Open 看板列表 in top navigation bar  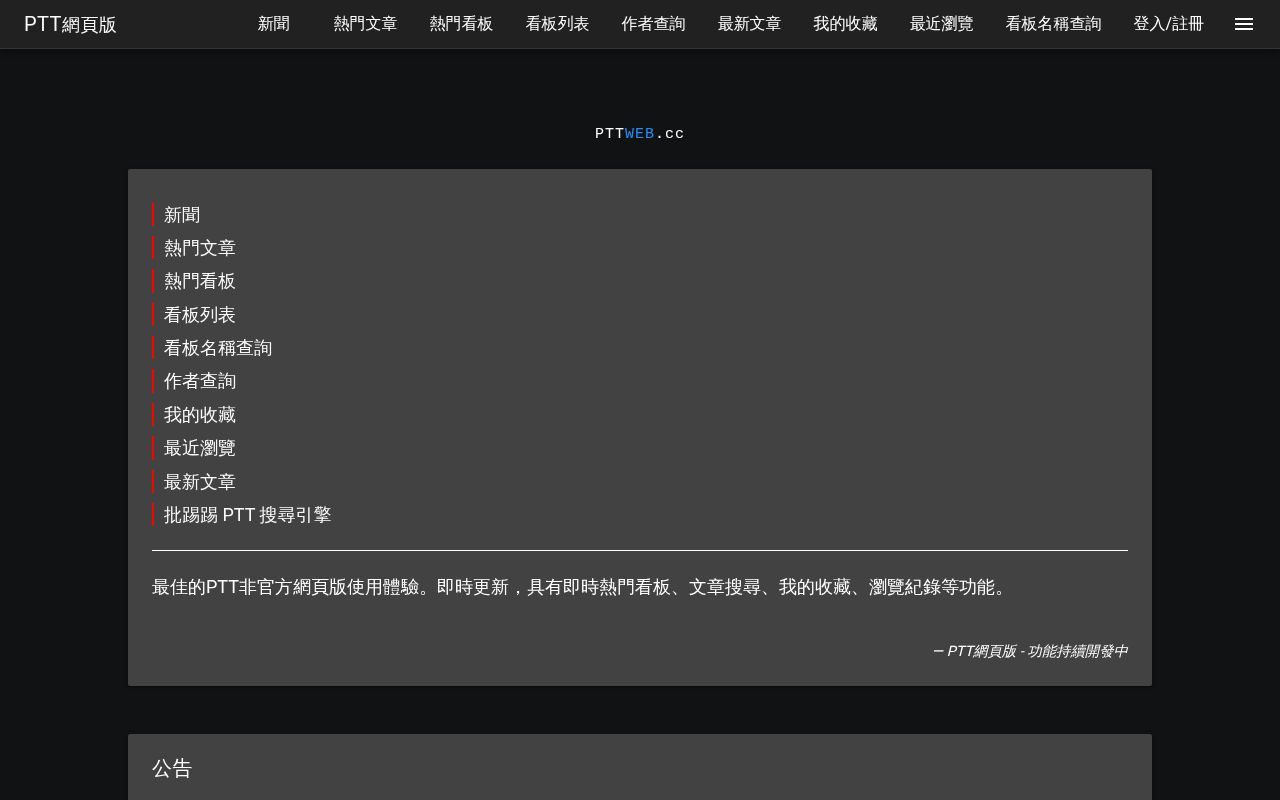557,24
